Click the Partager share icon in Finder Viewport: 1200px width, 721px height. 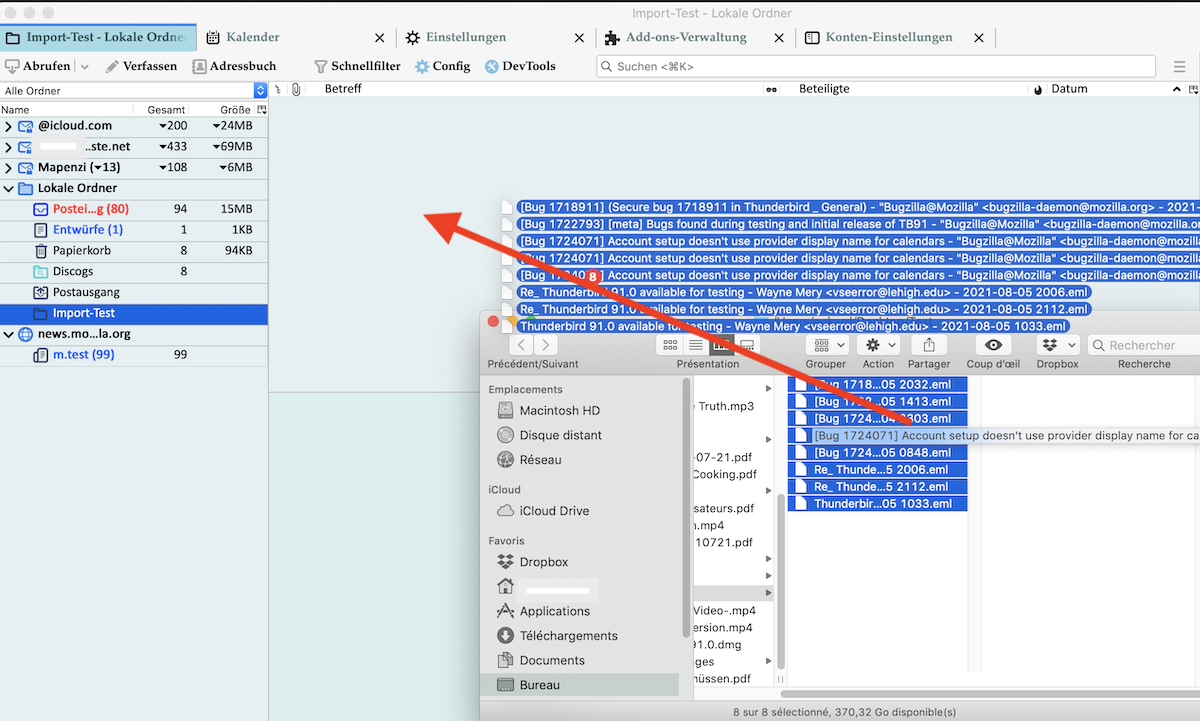929,345
